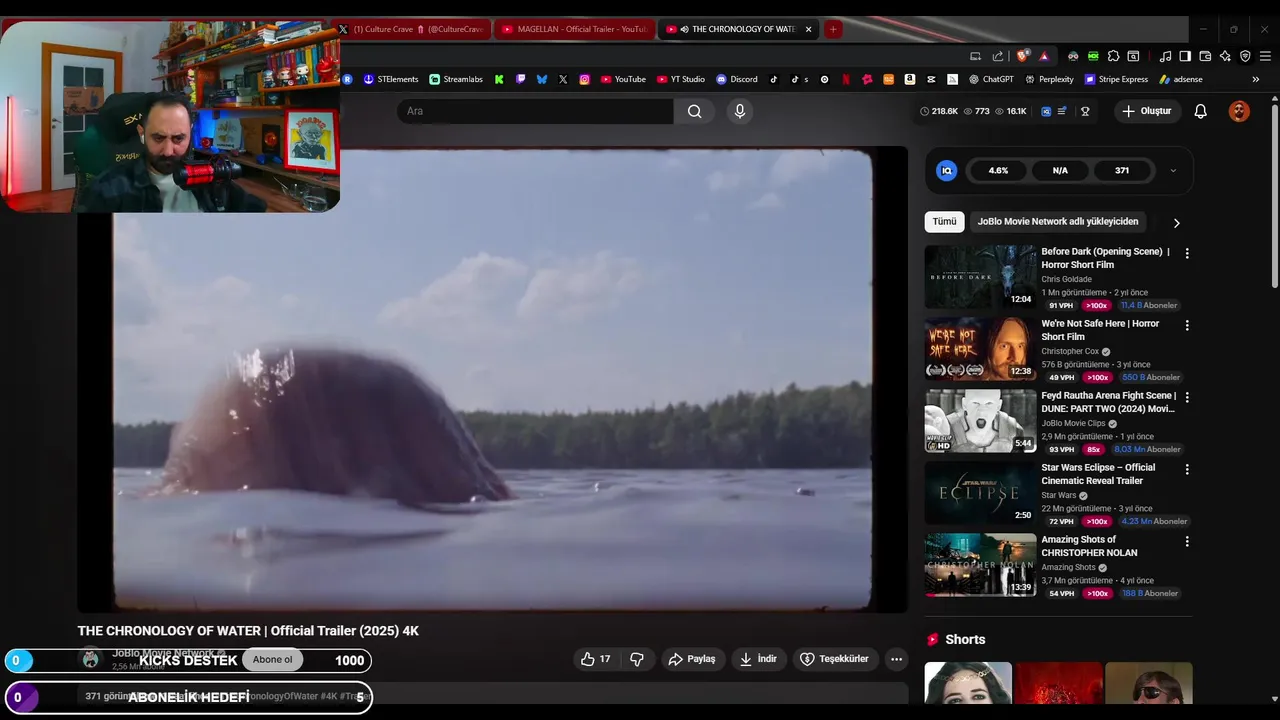
Task: Click the Teşekkürler thanks button
Action: [x=835, y=659]
